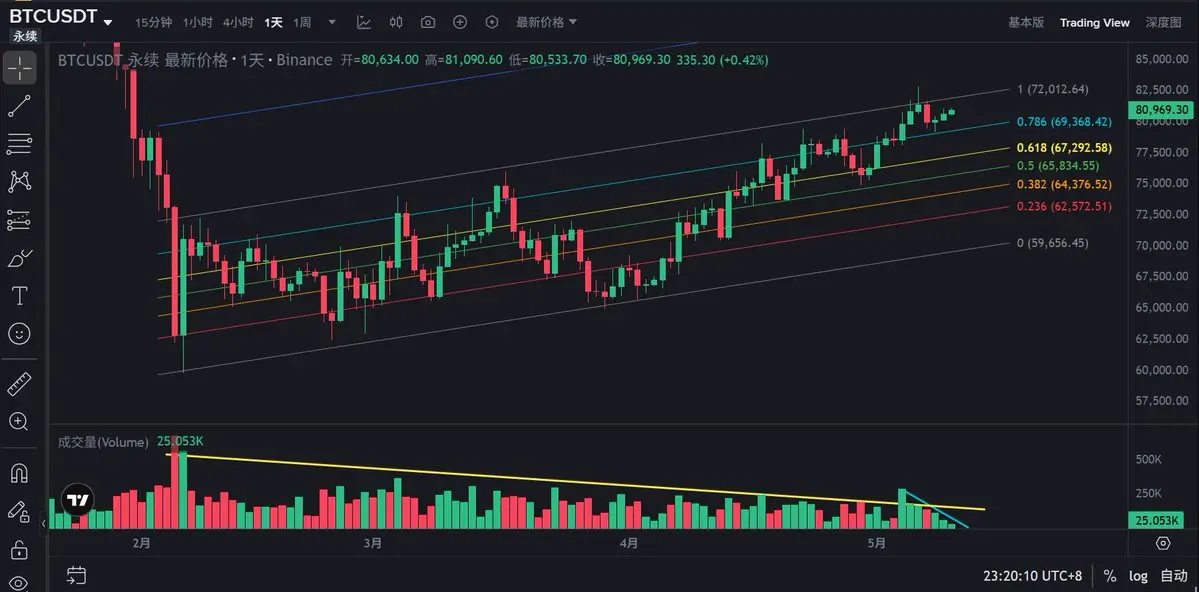Open the indicators line chart icon
1199x592 pixels.
[x=364, y=22]
